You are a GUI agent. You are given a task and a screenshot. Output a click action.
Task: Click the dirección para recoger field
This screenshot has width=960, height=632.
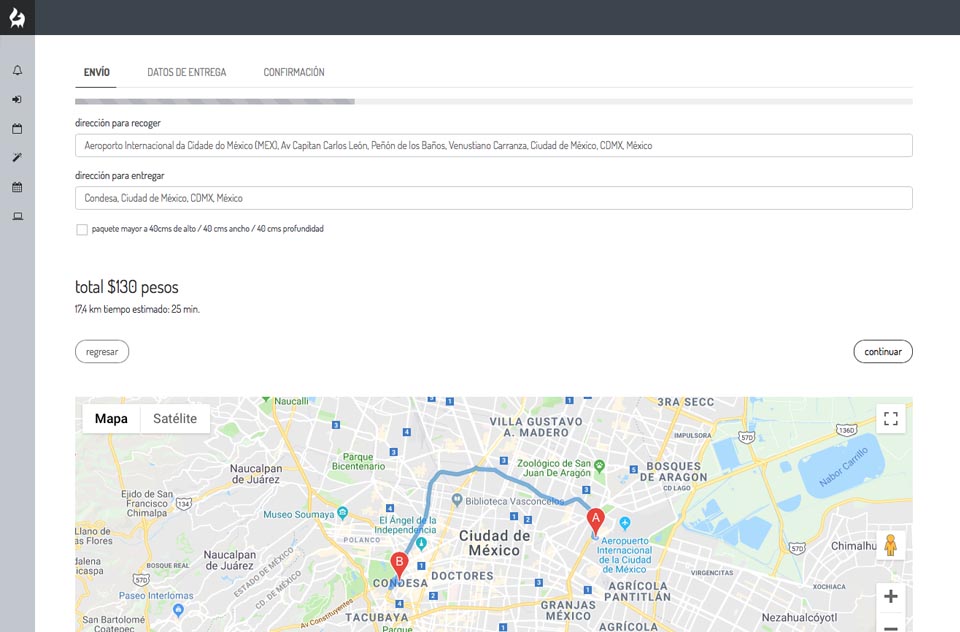493,146
